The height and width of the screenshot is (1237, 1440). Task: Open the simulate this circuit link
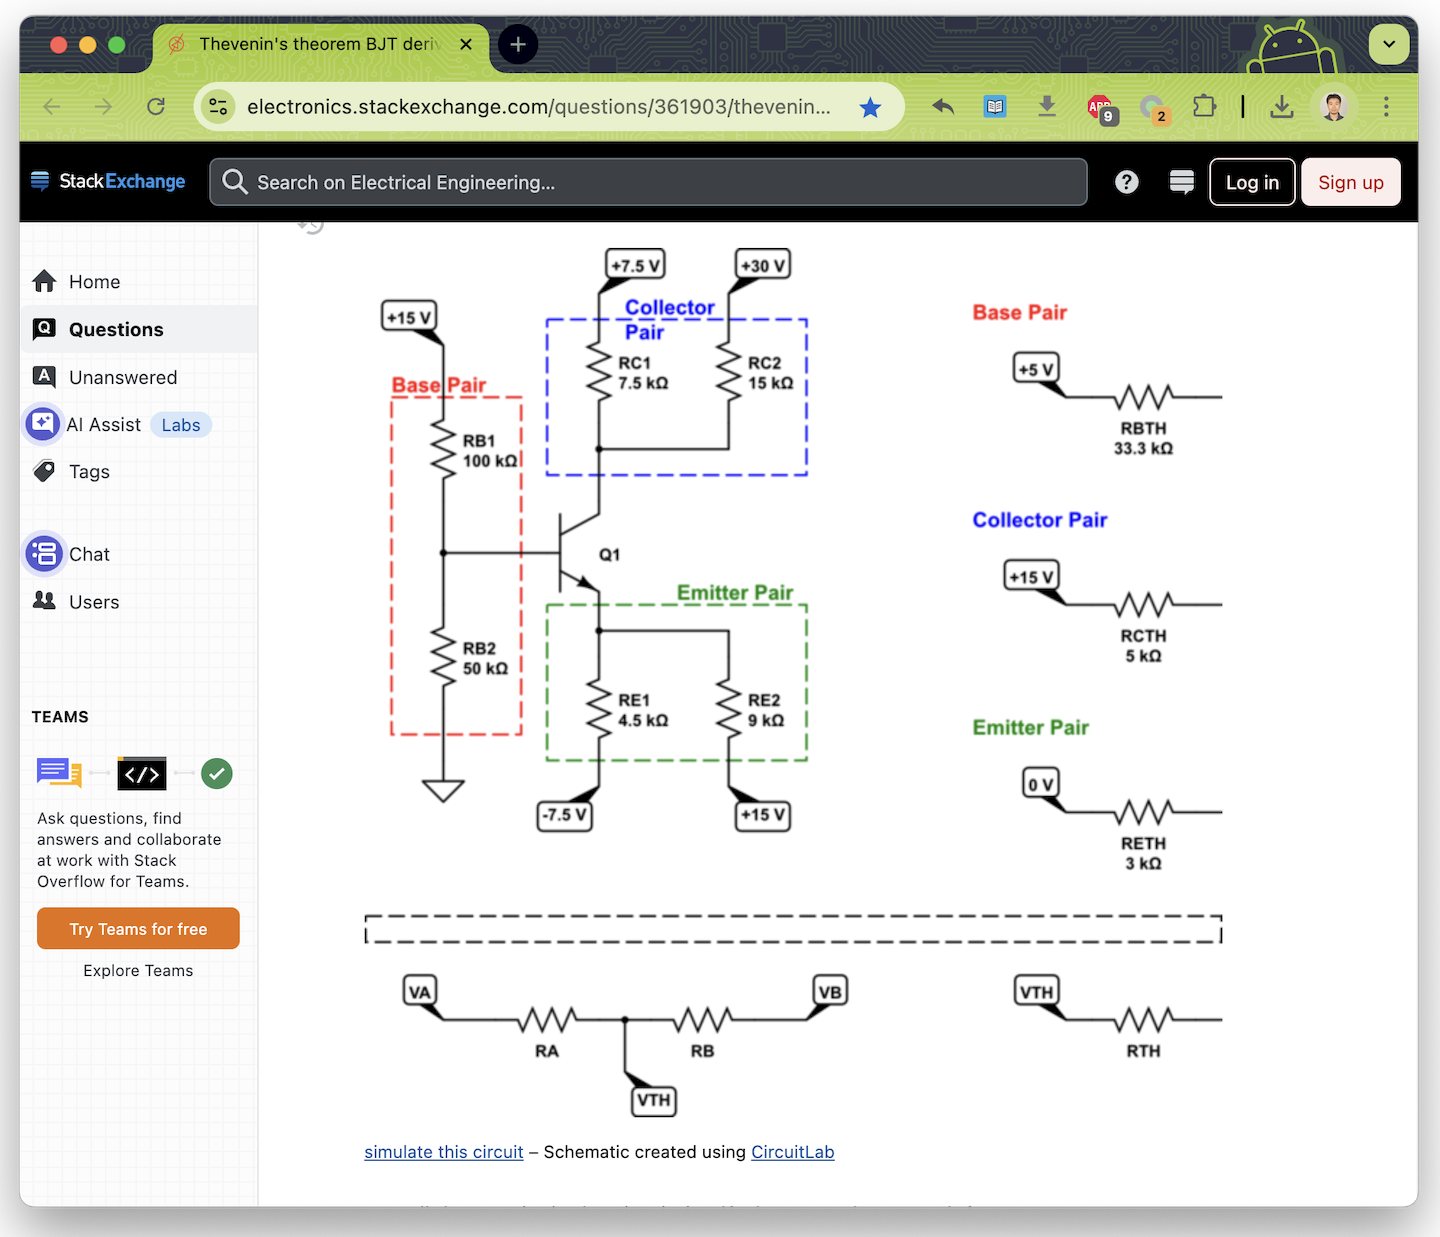[443, 1152]
